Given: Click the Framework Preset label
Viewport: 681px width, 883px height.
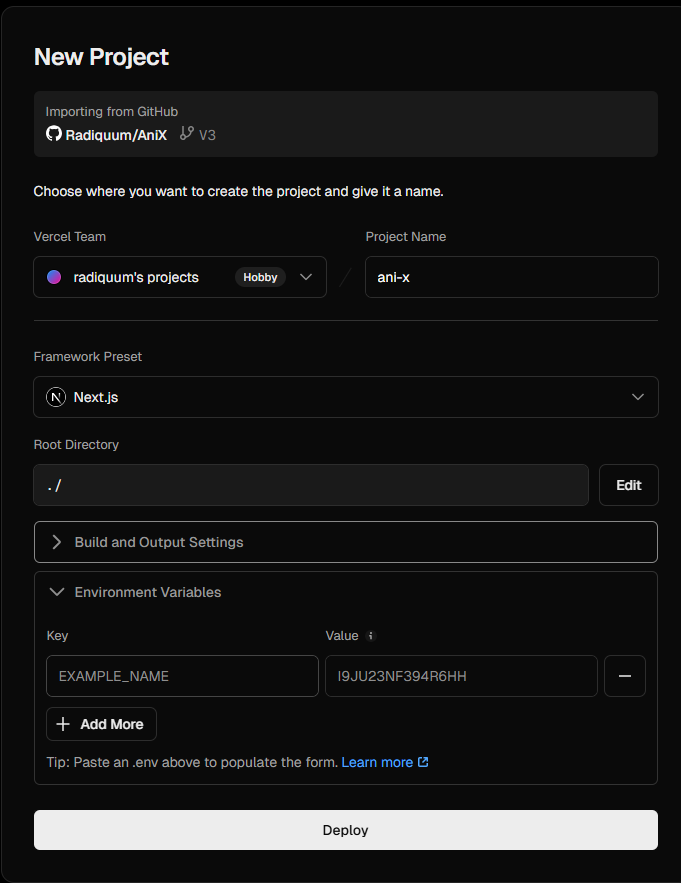Looking at the screenshot, I should coord(88,356).
